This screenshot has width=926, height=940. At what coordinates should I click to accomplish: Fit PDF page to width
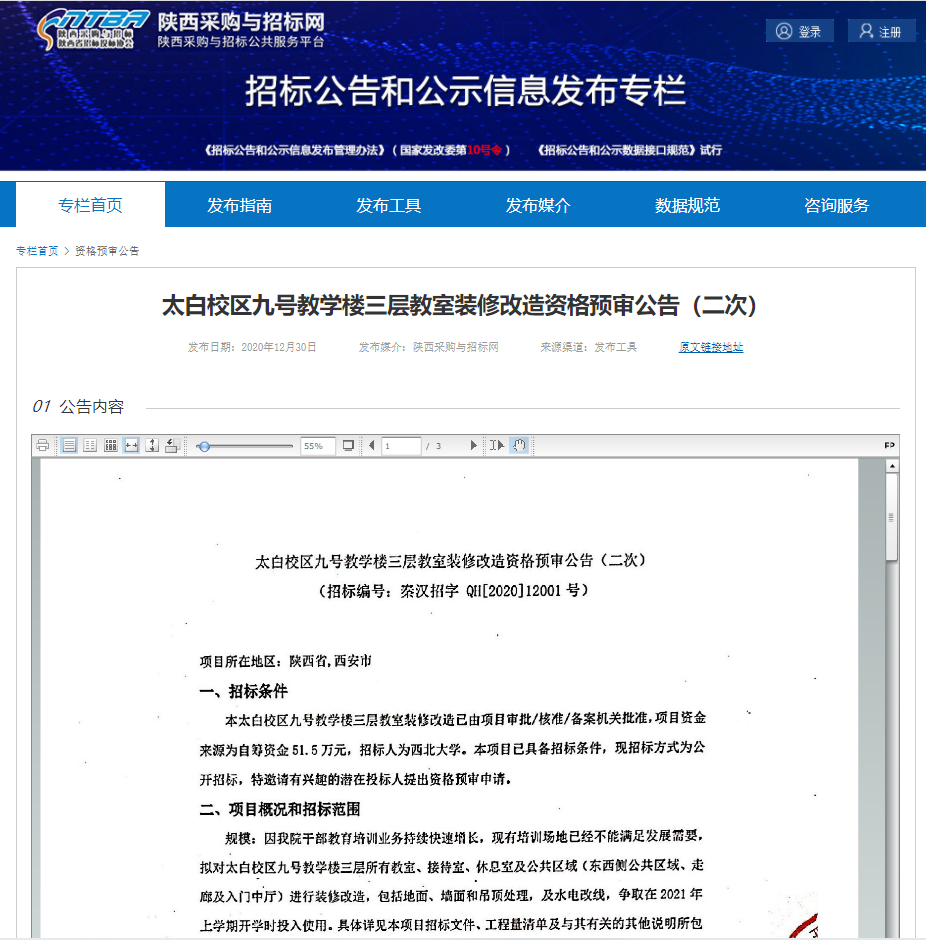coord(131,446)
